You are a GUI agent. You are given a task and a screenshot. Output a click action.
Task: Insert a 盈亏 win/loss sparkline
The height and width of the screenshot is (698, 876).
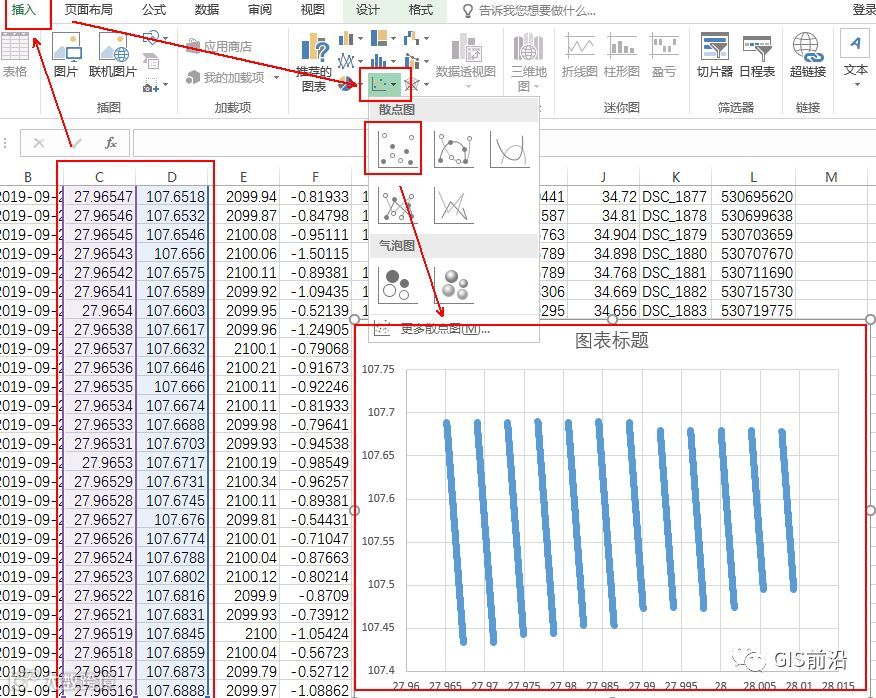point(664,54)
